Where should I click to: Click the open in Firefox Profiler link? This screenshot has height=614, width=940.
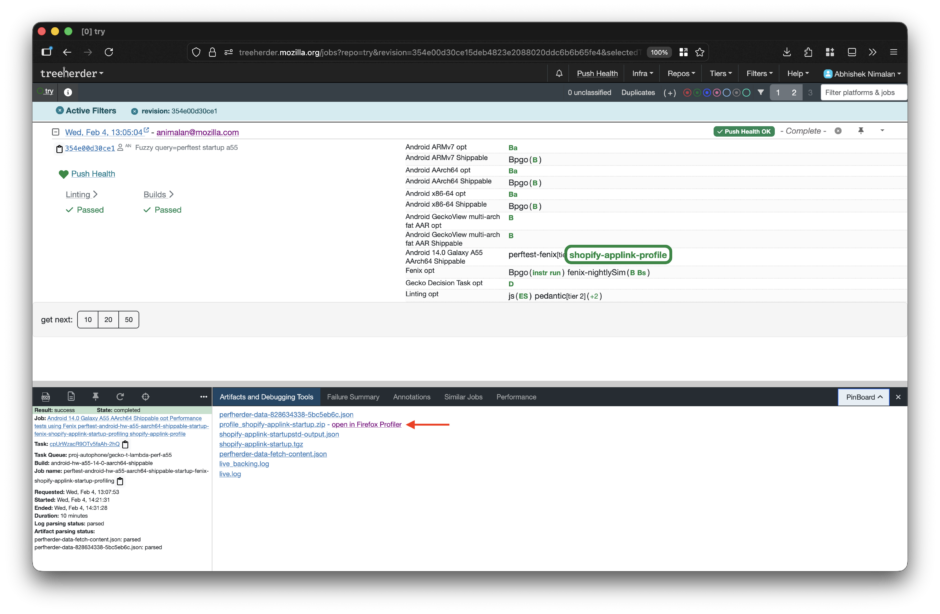tap(366, 424)
